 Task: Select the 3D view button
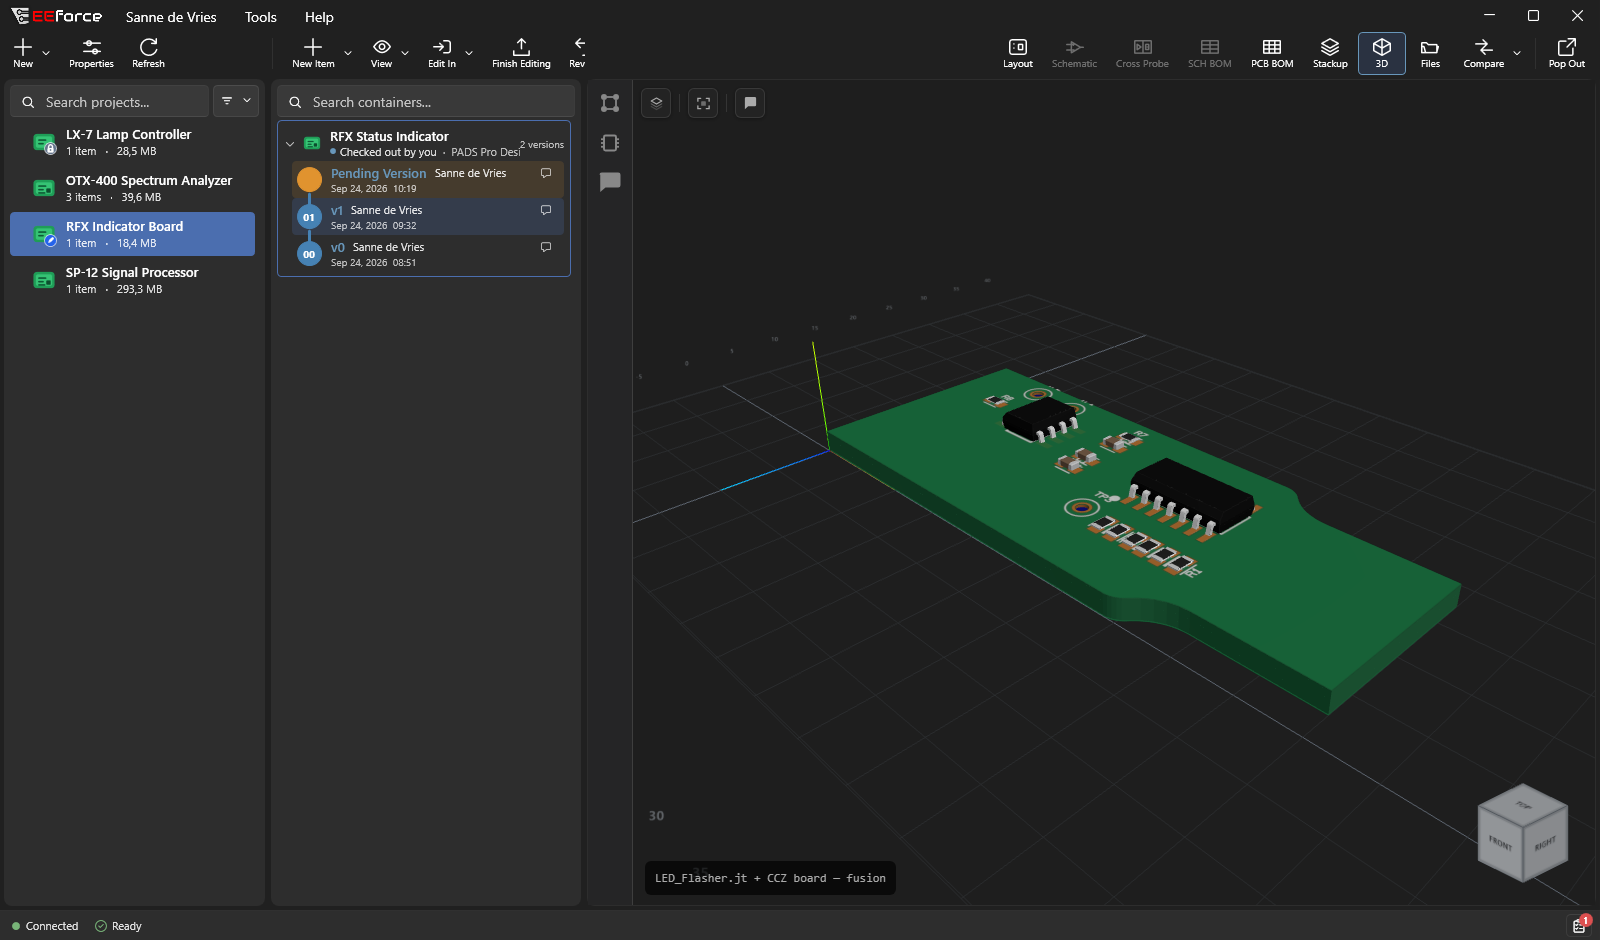pyautogui.click(x=1382, y=53)
